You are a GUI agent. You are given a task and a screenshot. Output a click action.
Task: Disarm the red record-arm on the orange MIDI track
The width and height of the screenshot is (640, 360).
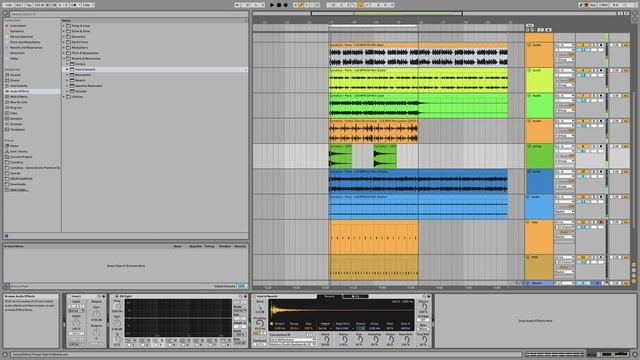pos(601,222)
